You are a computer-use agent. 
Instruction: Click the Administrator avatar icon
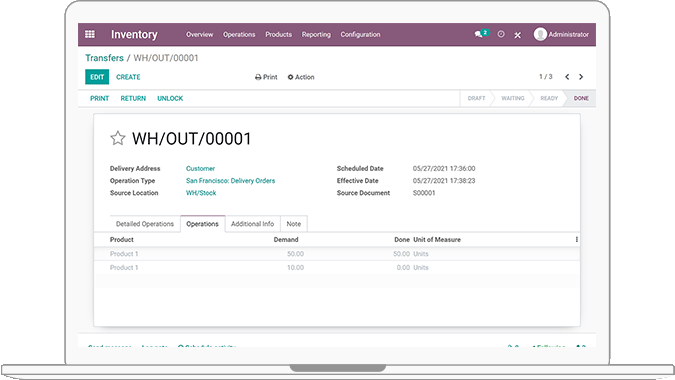(x=540, y=34)
